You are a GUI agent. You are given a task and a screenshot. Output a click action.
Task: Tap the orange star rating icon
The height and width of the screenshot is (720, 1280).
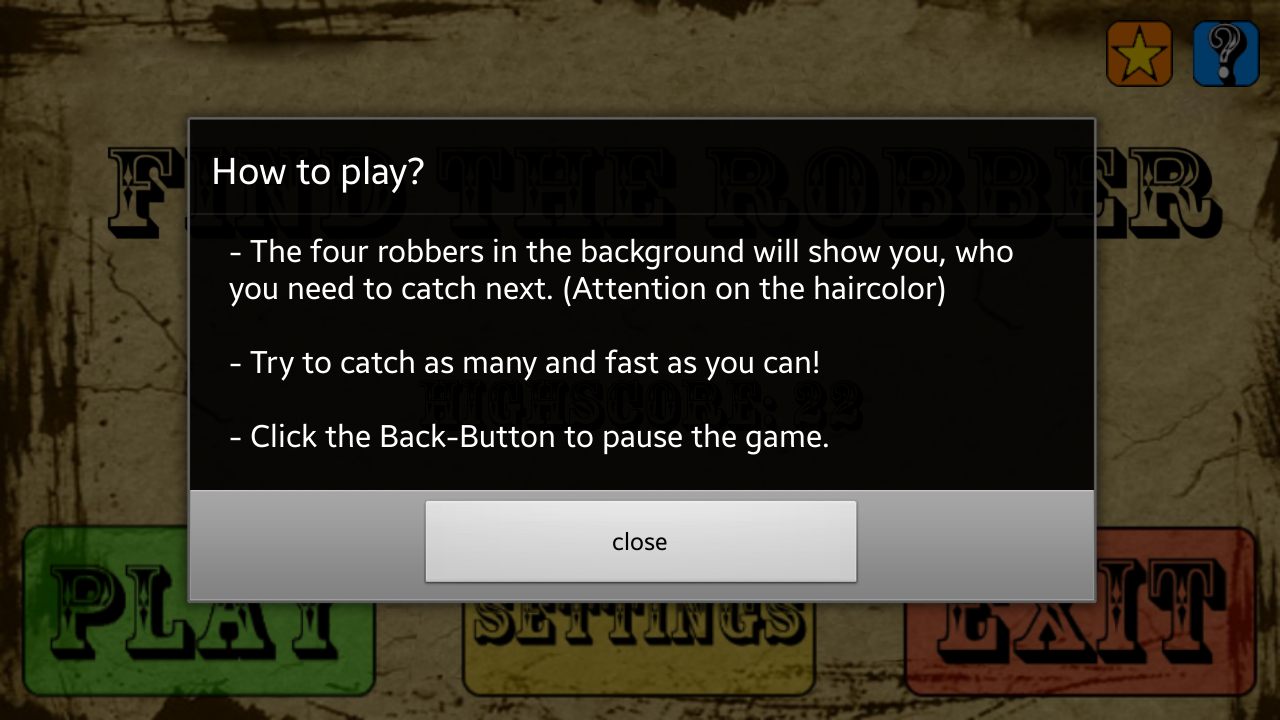pos(1139,53)
